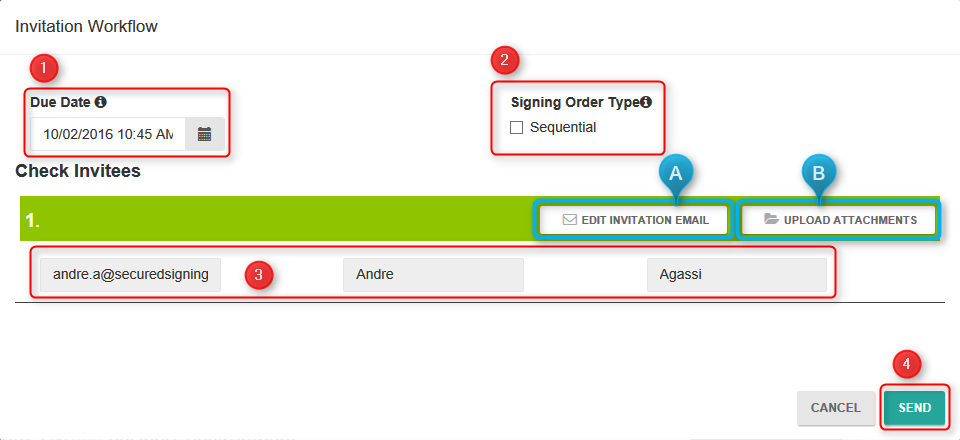Click the info icon beside Due Date
The image size is (960, 440).
[101, 102]
